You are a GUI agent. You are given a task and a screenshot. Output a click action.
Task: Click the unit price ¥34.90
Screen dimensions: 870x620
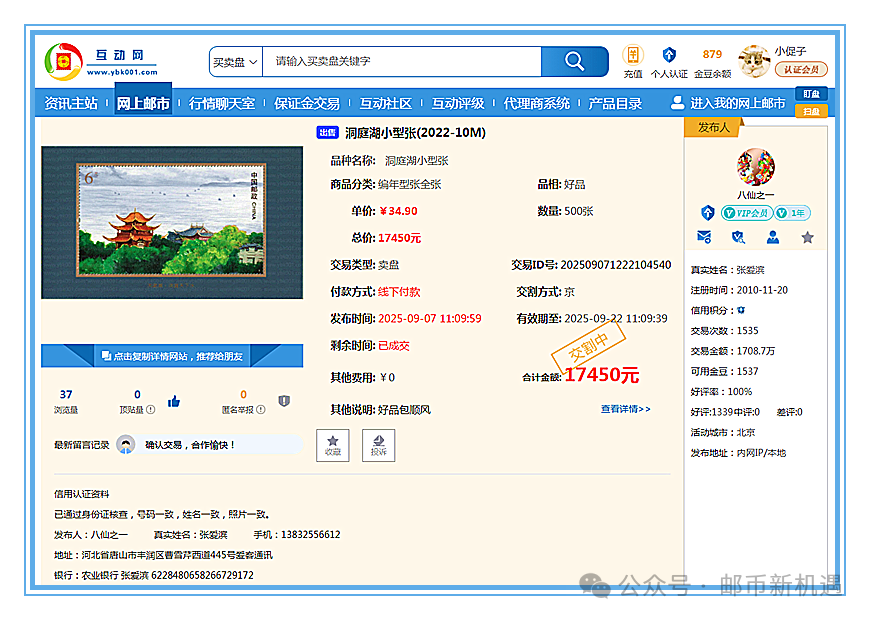pos(398,211)
